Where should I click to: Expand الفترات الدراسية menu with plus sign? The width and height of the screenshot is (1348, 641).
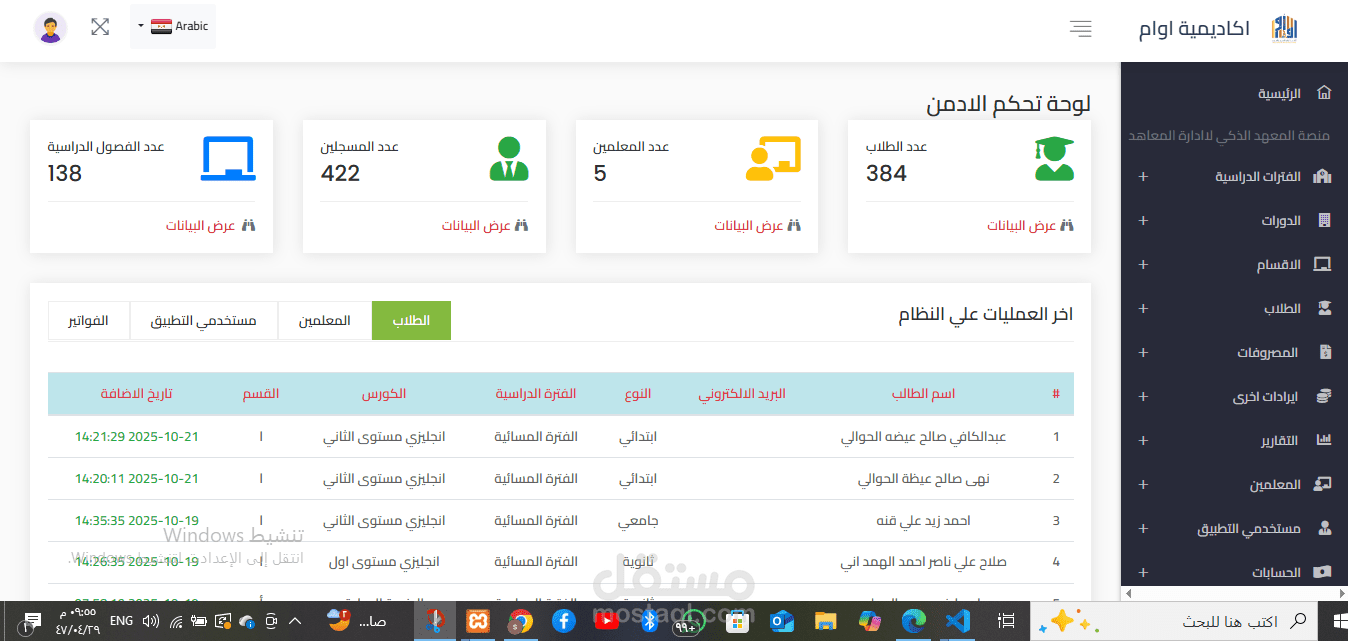click(1144, 177)
